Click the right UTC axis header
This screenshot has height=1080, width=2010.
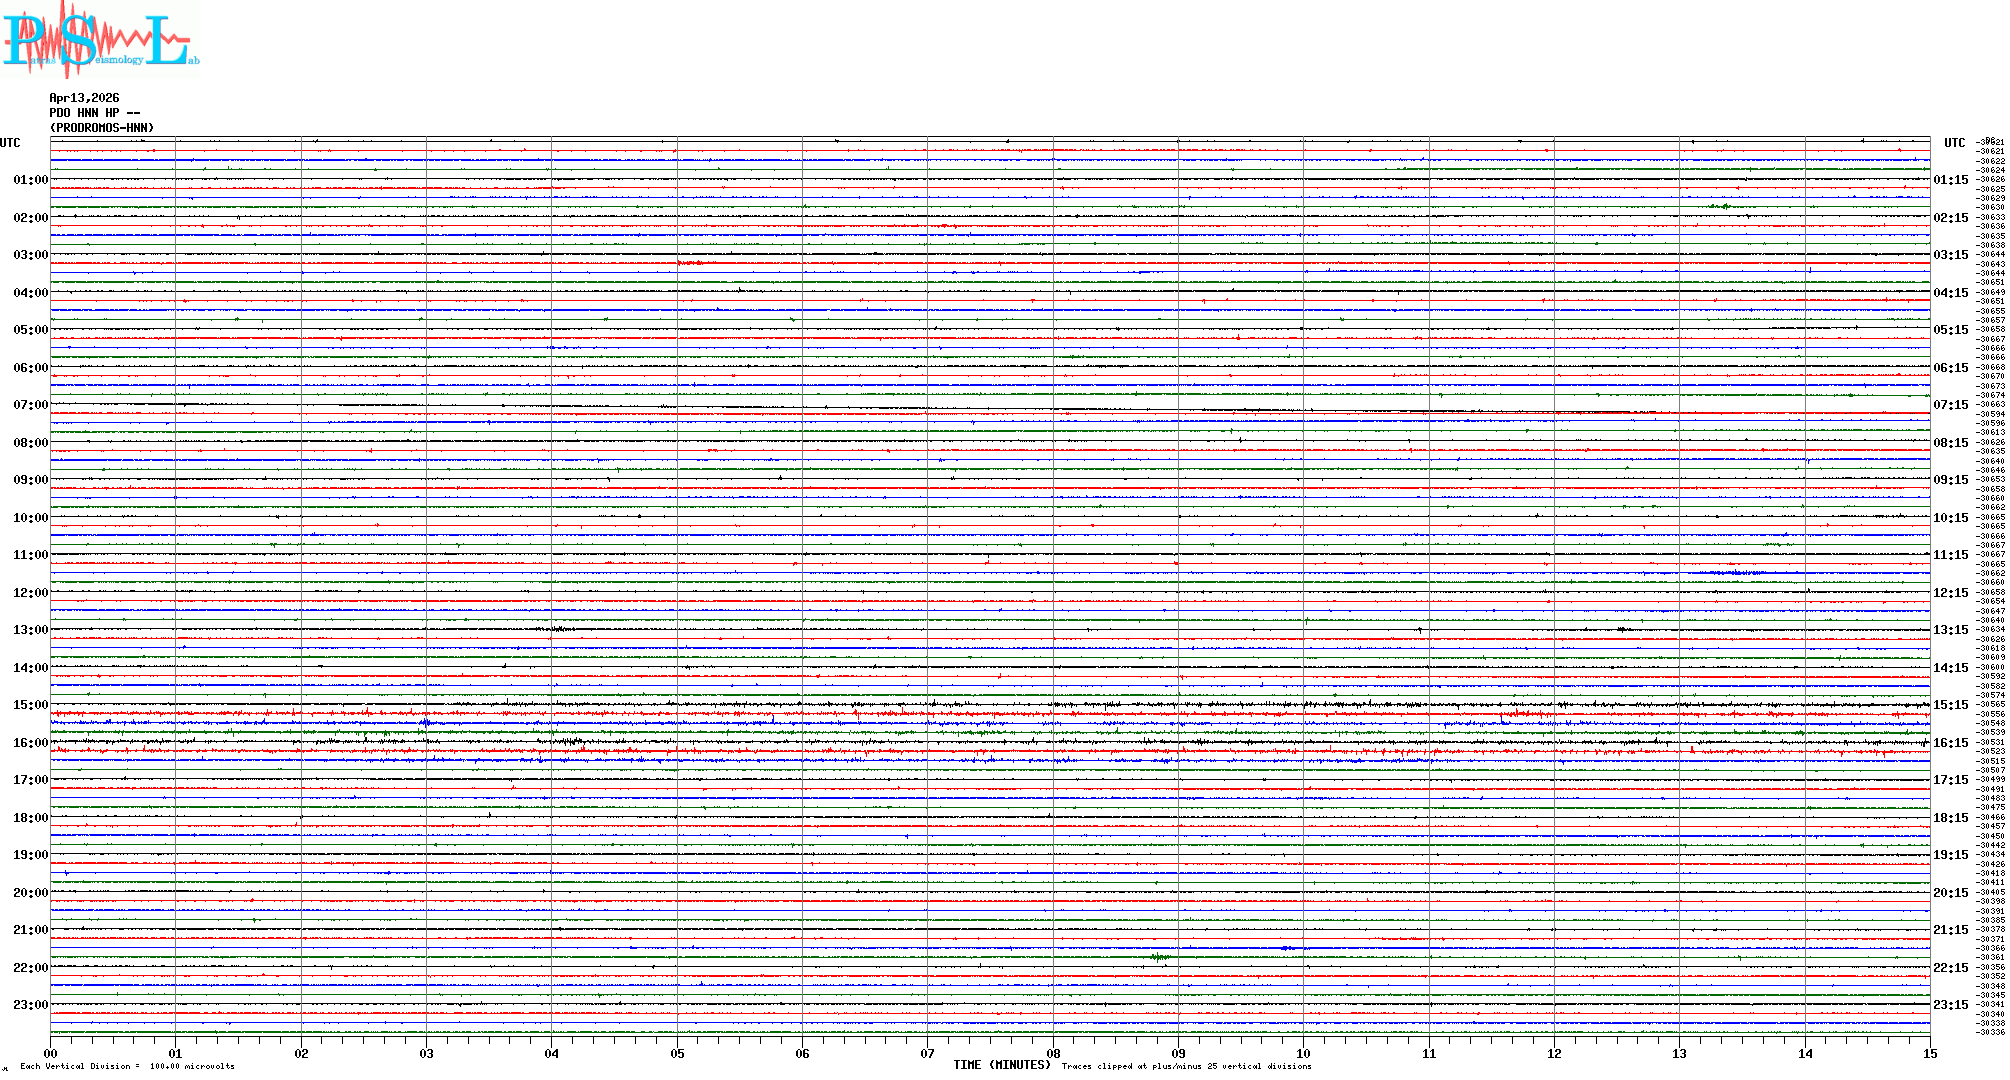[1954, 143]
